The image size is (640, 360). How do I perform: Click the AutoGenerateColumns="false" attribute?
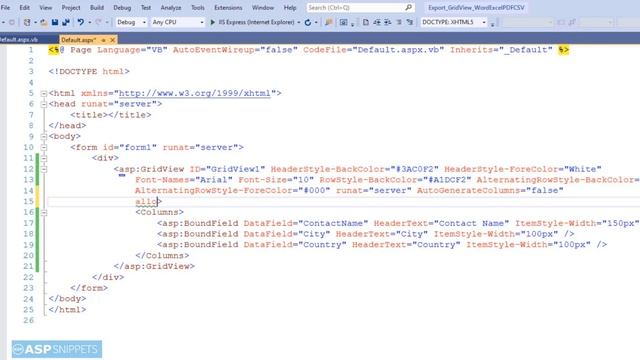[490, 191]
